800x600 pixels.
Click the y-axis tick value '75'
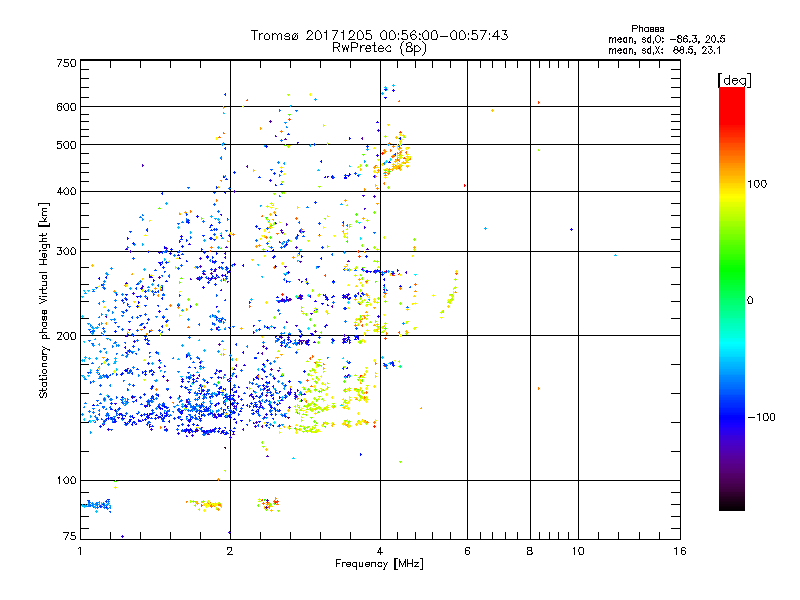tap(70, 536)
